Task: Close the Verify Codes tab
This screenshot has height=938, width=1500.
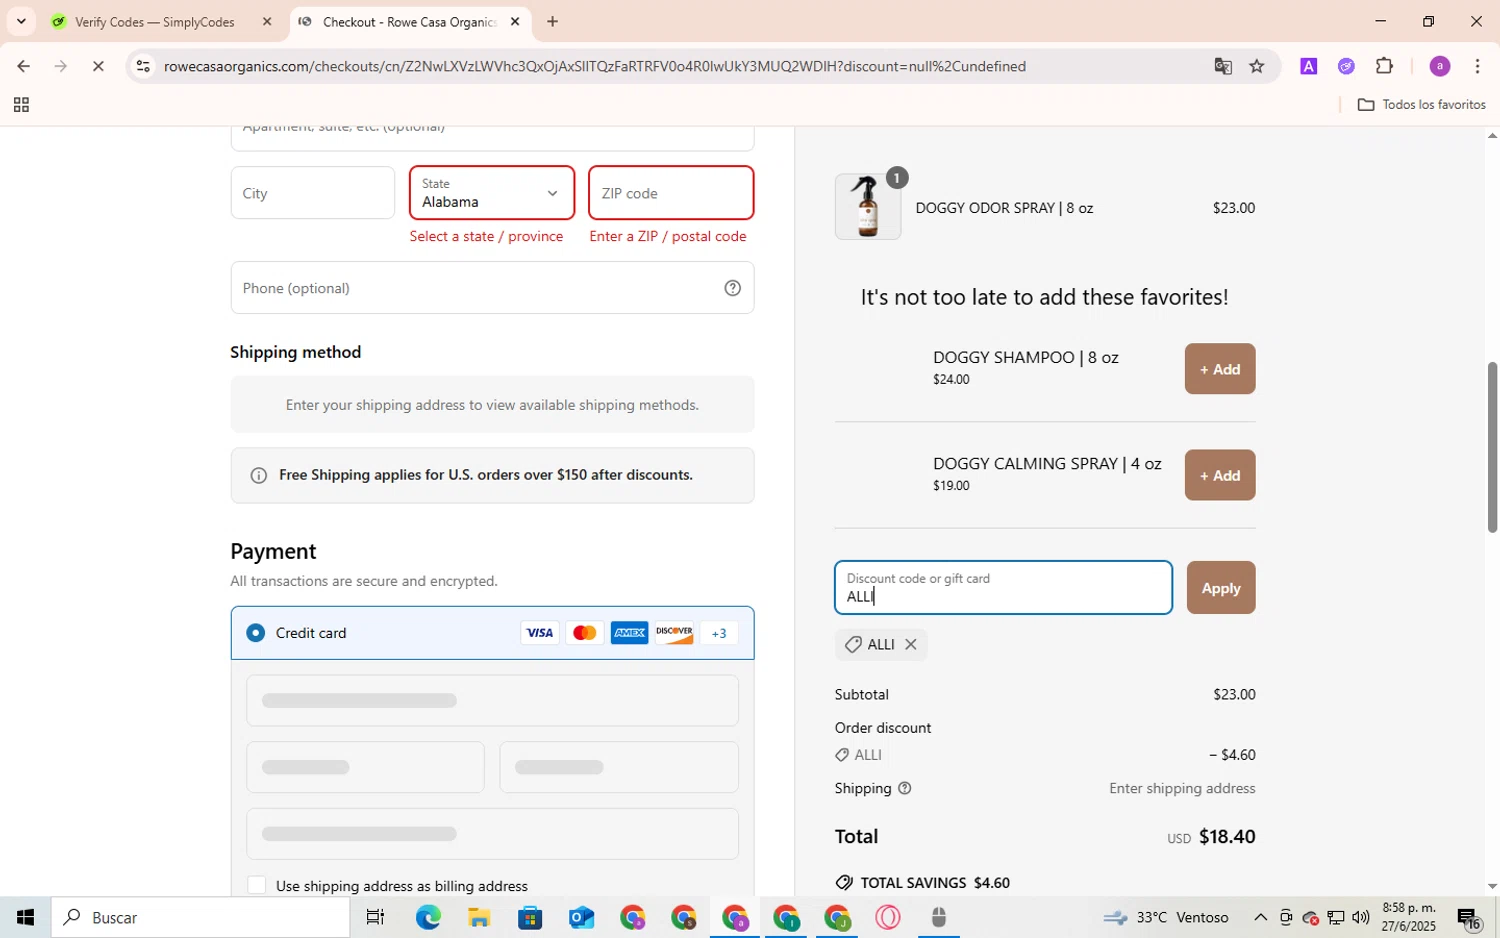Action: [266, 21]
